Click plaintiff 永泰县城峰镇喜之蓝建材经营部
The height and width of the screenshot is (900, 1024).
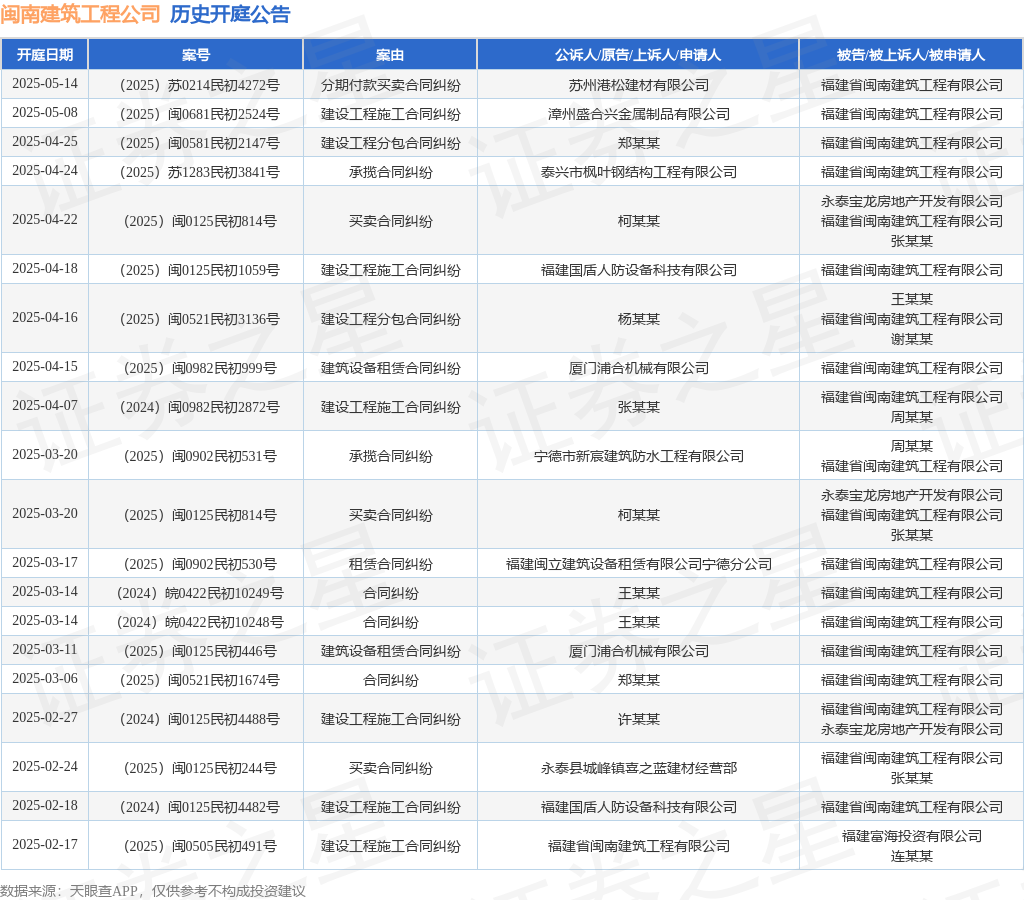click(x=639, y=768)
